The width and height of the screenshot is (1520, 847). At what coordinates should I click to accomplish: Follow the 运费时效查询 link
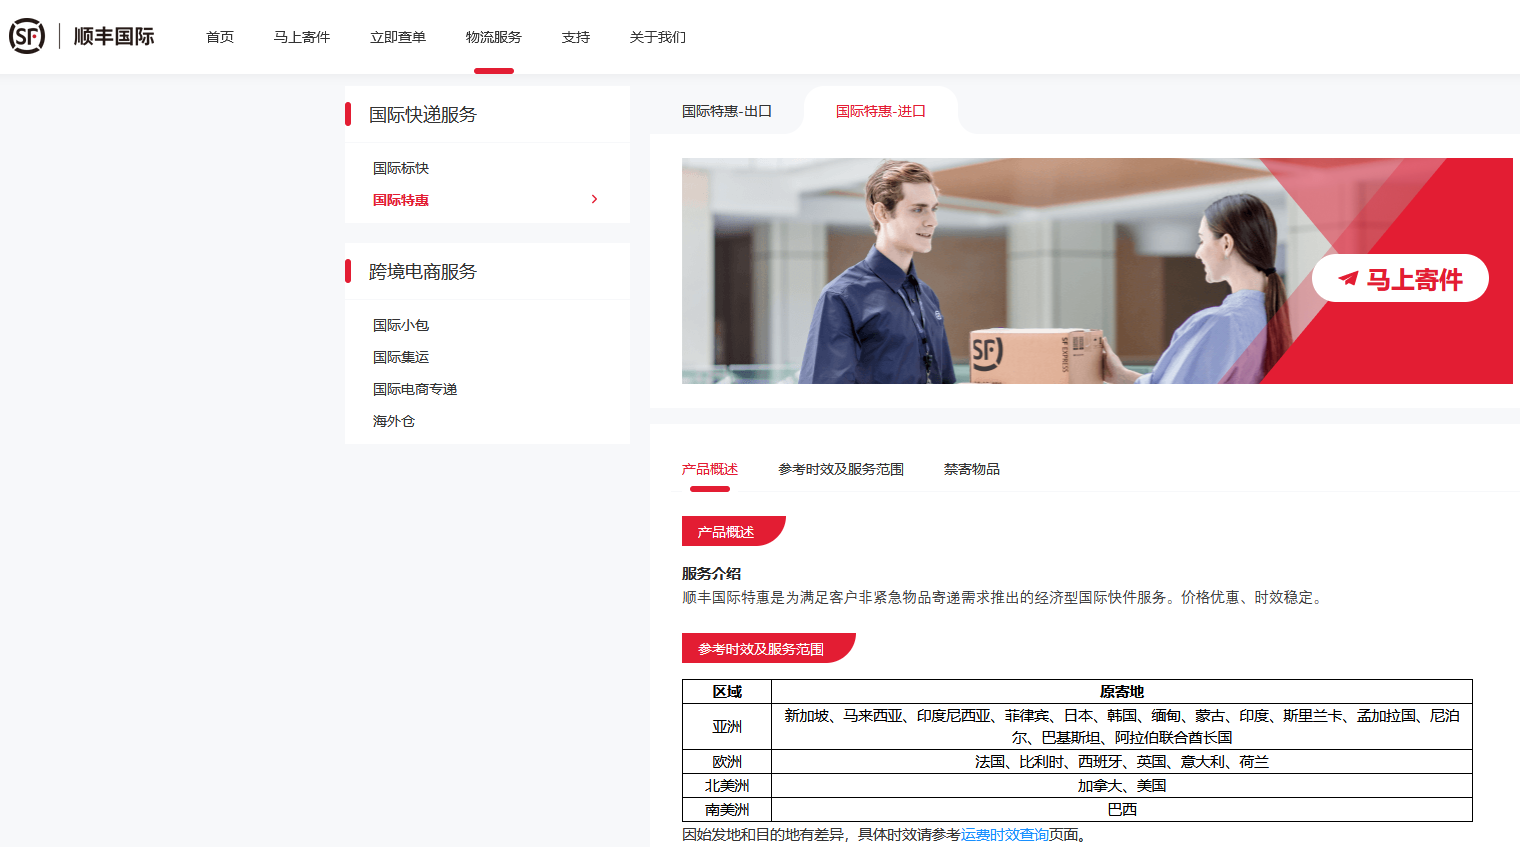click(1005, 835)
